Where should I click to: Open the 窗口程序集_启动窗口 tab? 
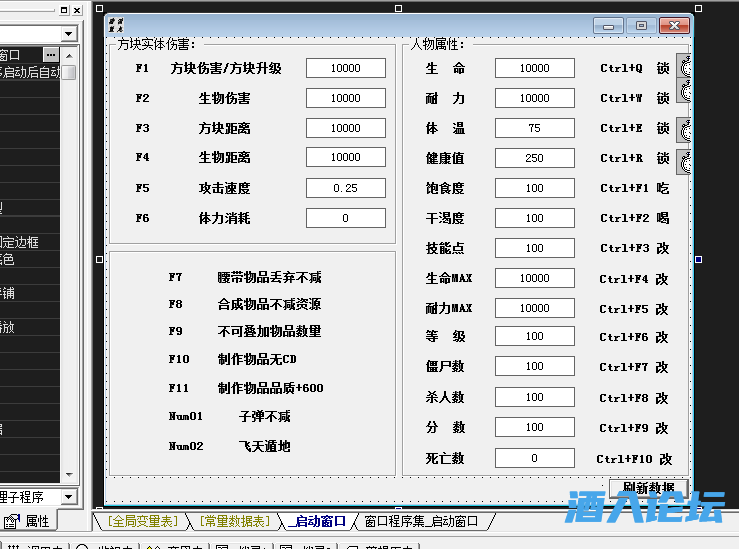click(421, 521)
